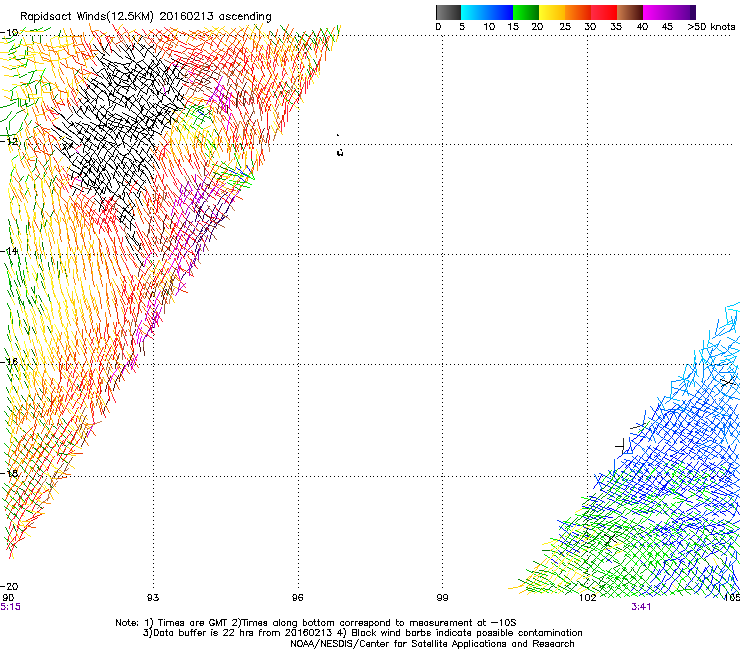
Task: Click the '-18' latitude axis label
Action: point(9,473)
